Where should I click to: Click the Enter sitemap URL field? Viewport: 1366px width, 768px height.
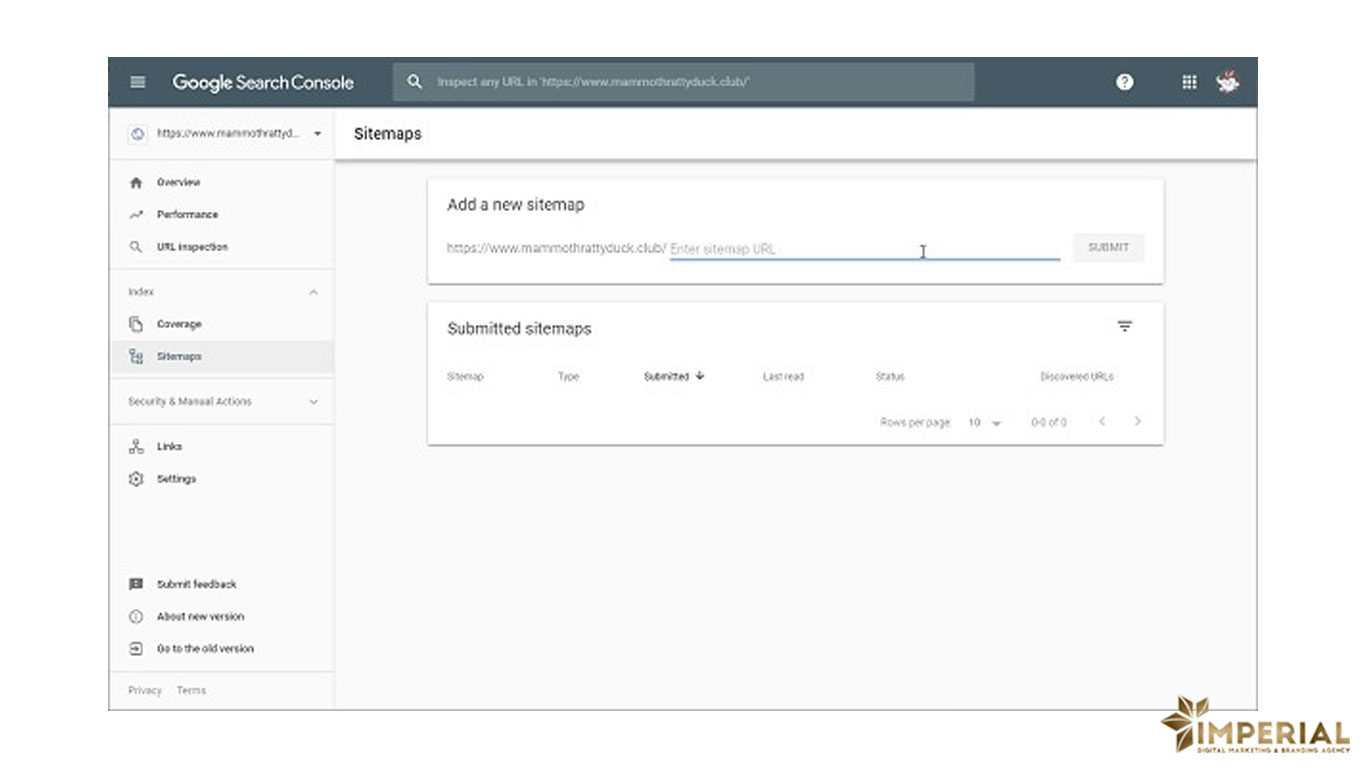coord(864,249)
